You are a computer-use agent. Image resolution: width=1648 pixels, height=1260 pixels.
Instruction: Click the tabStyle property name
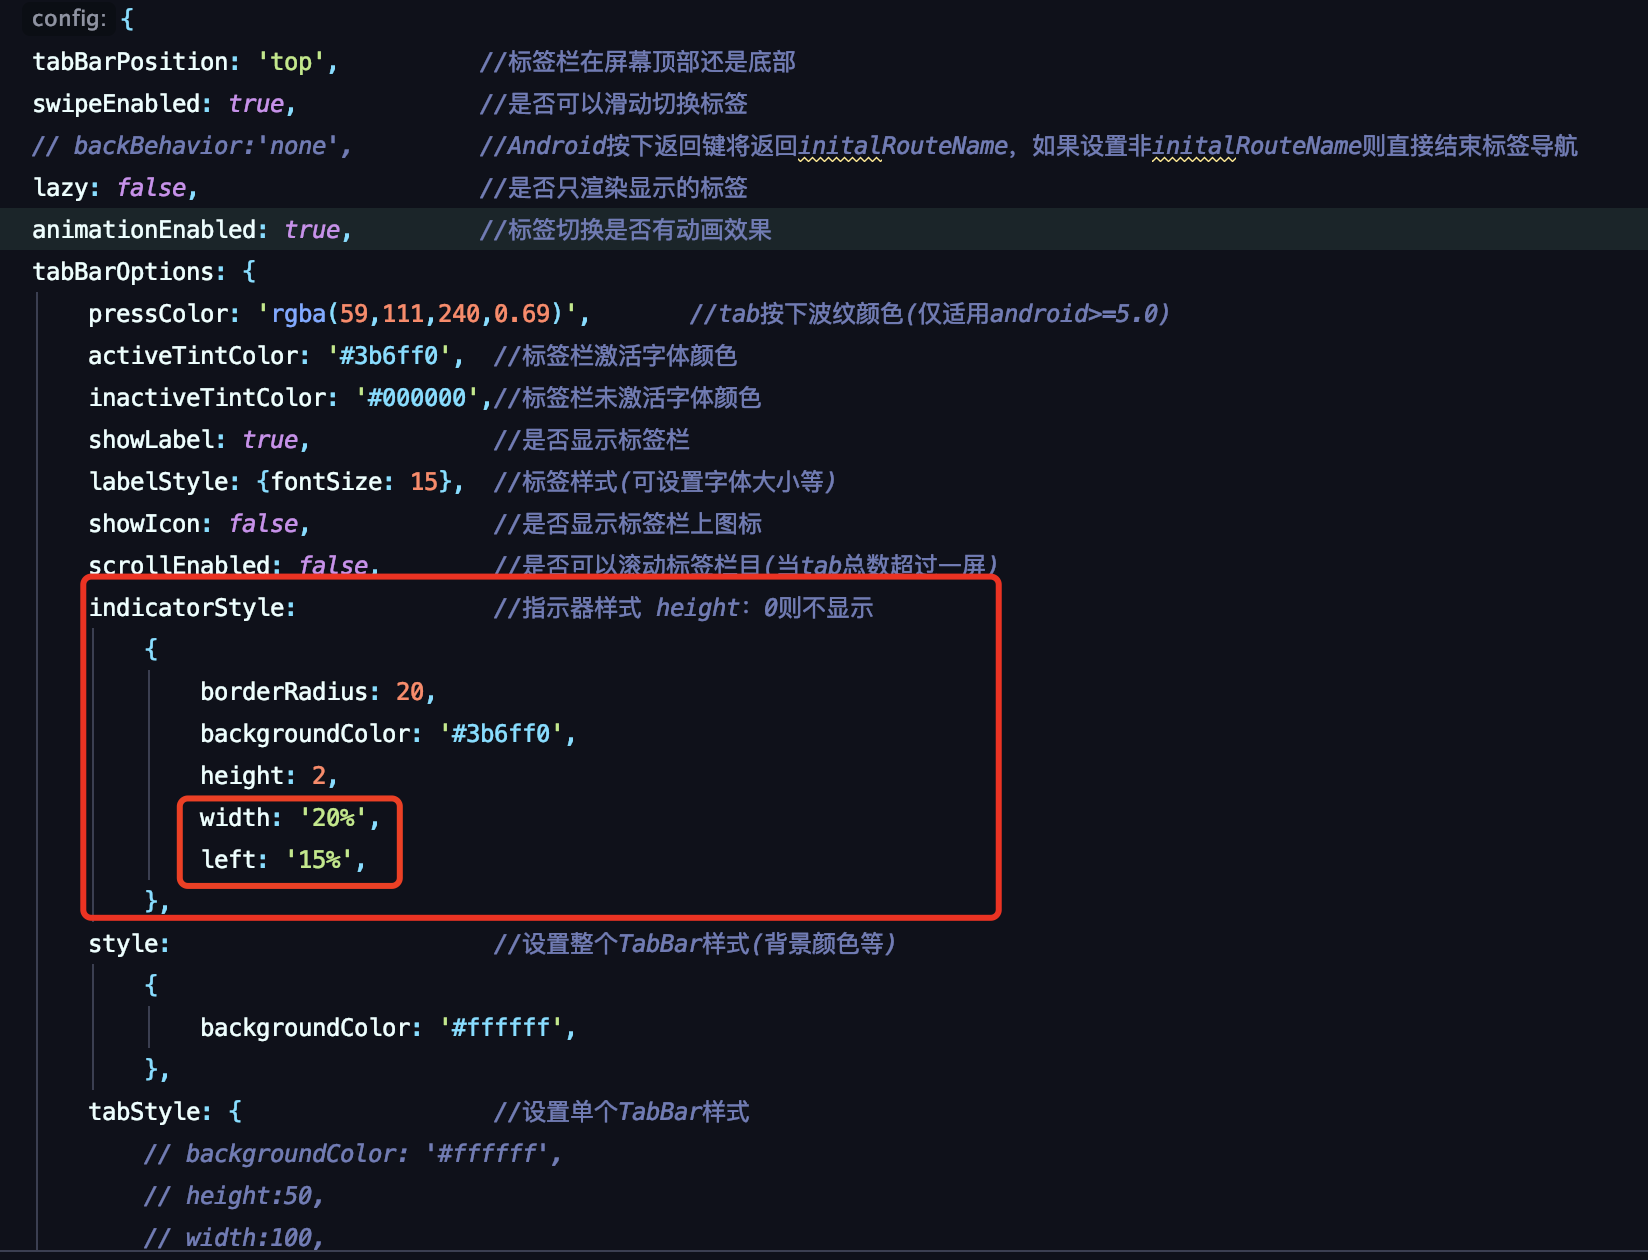click(146, 1111)
